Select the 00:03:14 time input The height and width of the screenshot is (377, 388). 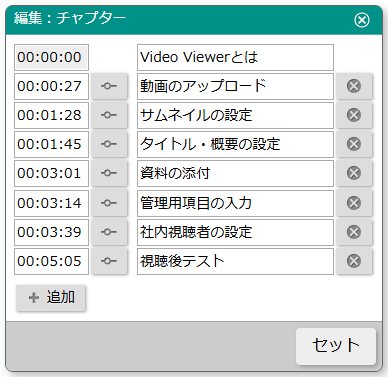click(x=51, y=203)
